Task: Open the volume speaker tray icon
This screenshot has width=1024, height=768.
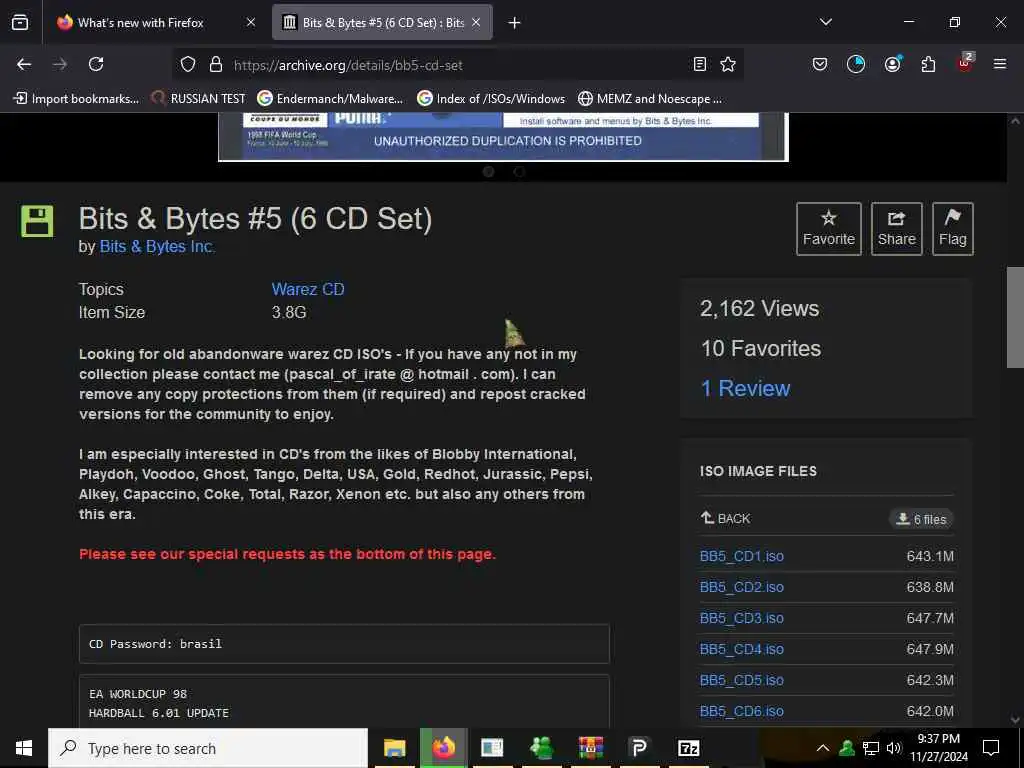Action: tap(894, 748)
